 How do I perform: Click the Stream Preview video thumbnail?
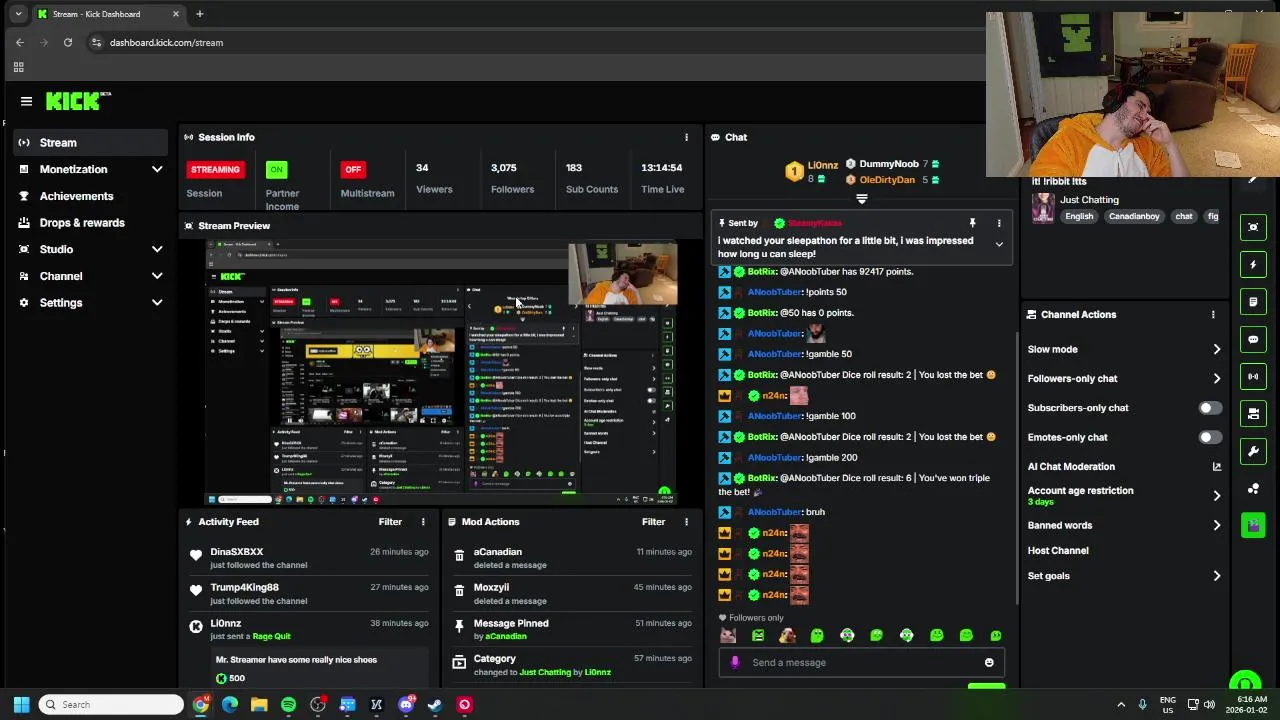tap(441, 372)
